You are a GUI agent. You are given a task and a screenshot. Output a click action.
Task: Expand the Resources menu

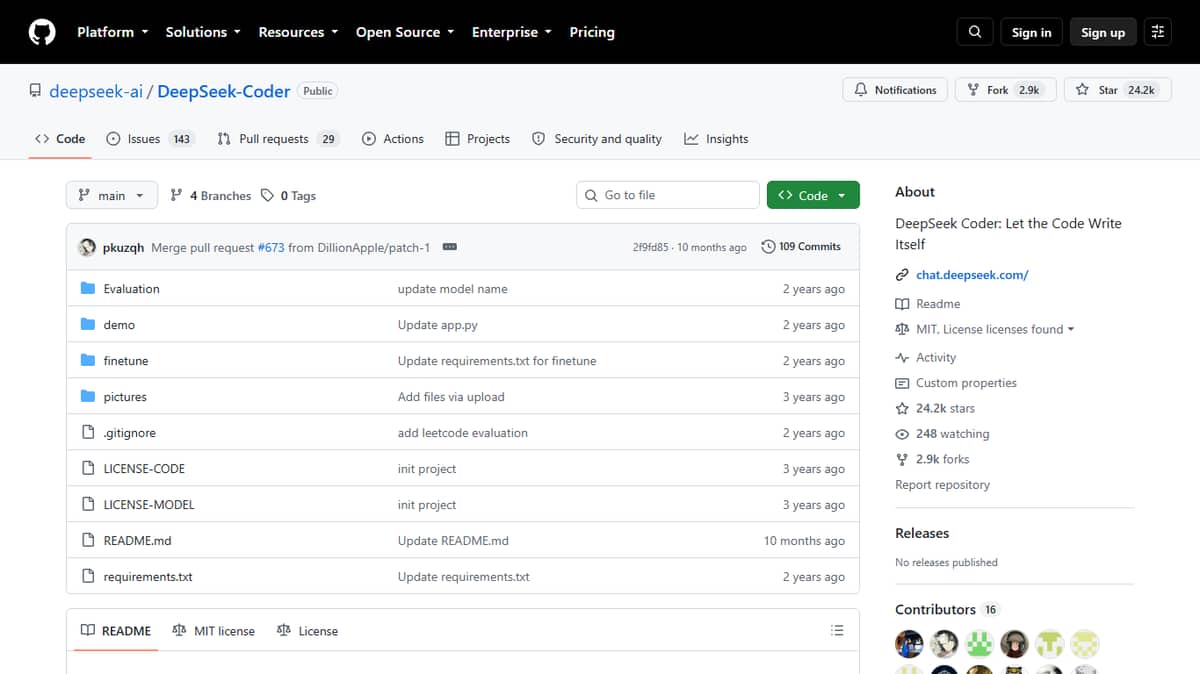[x=298, y=32]
